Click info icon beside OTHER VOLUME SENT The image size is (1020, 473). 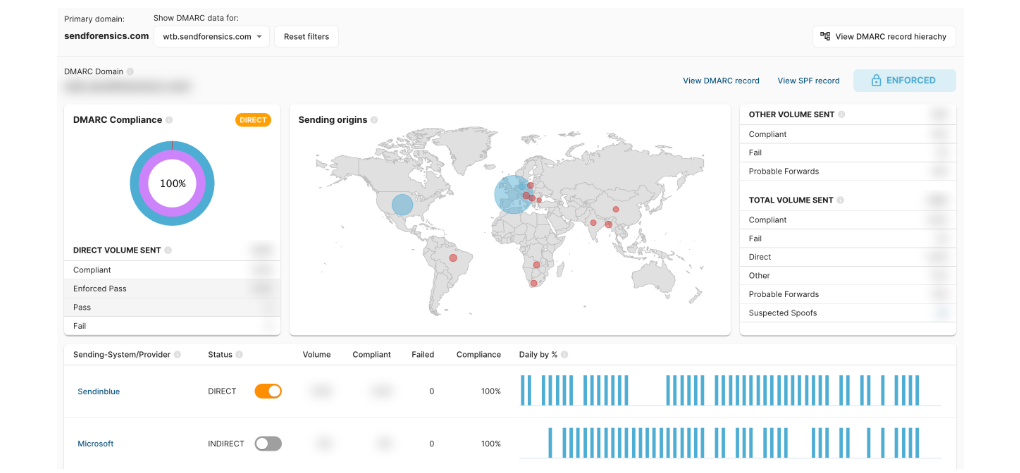(x=841, y=114)
